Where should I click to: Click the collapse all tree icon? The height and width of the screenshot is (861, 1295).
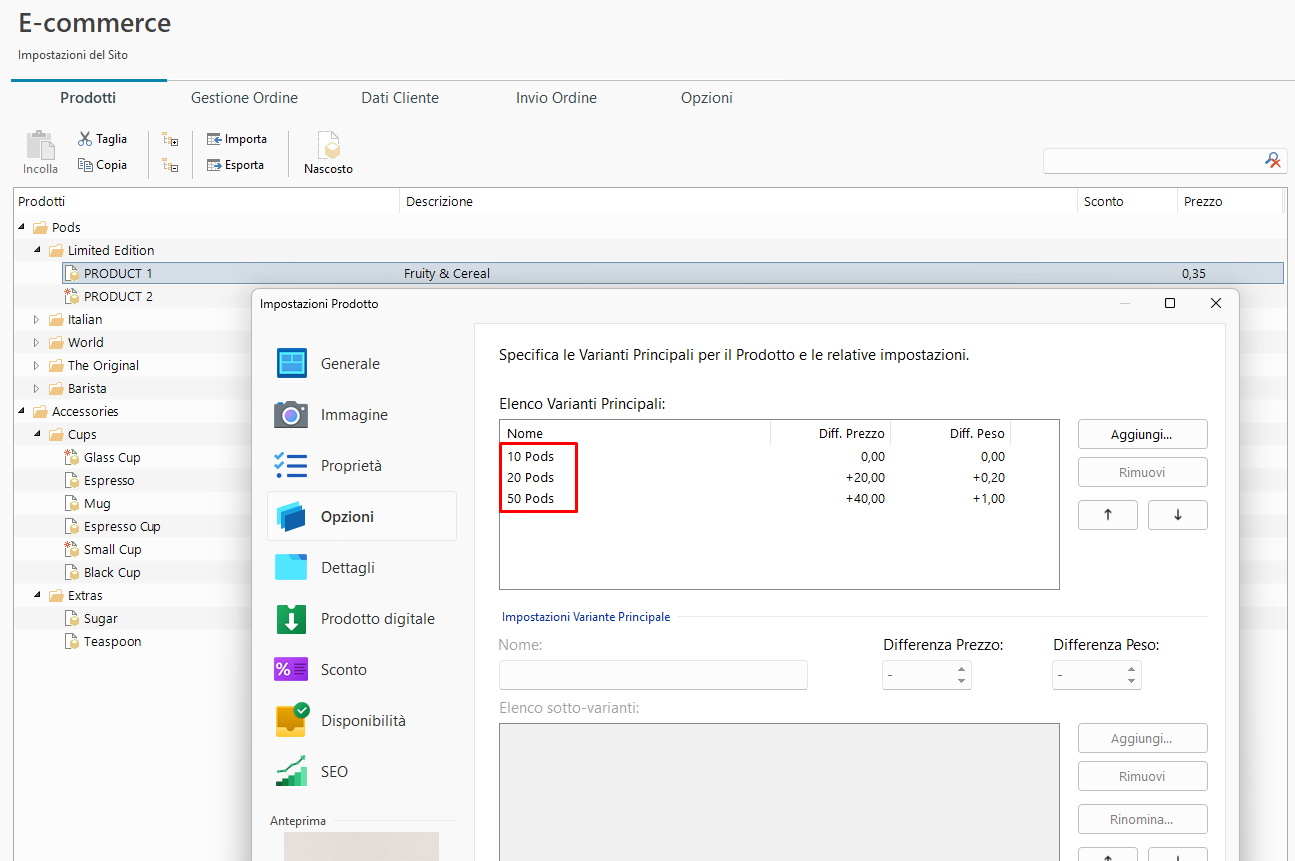tap(170, 166)
